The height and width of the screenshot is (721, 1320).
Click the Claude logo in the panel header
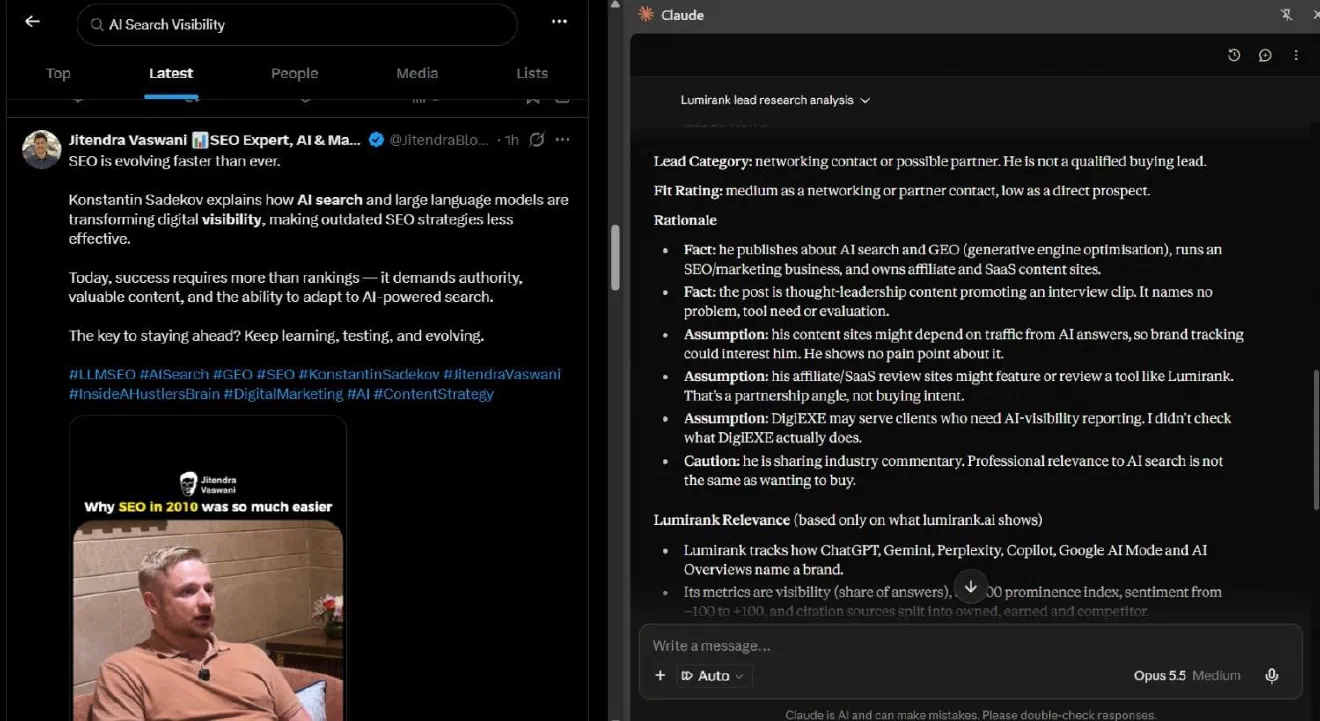(x=646, y=15)
